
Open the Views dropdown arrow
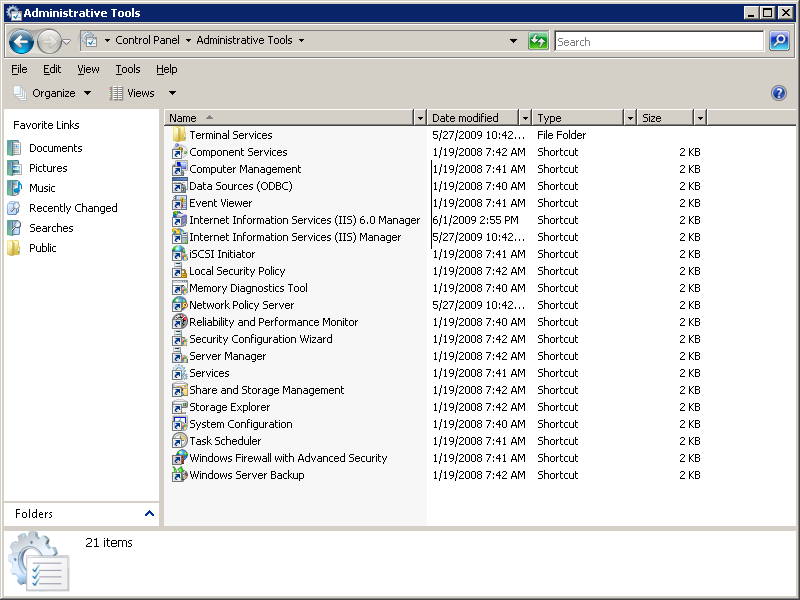pos(162,93)
